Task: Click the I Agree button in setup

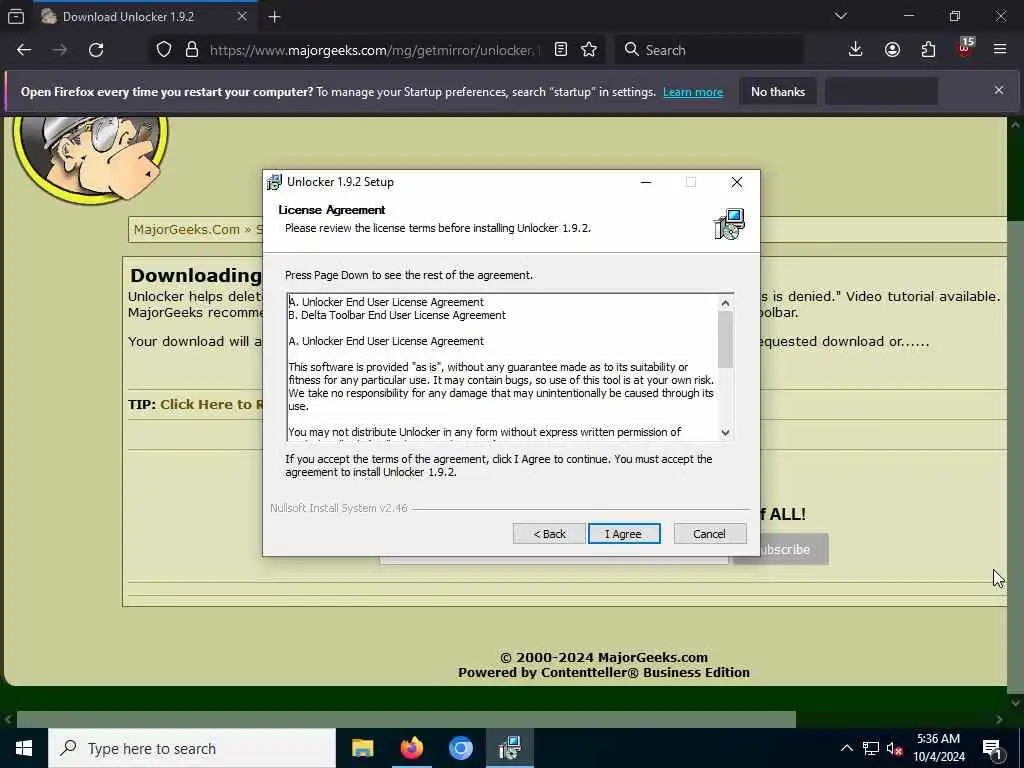Action: (624, 534)
